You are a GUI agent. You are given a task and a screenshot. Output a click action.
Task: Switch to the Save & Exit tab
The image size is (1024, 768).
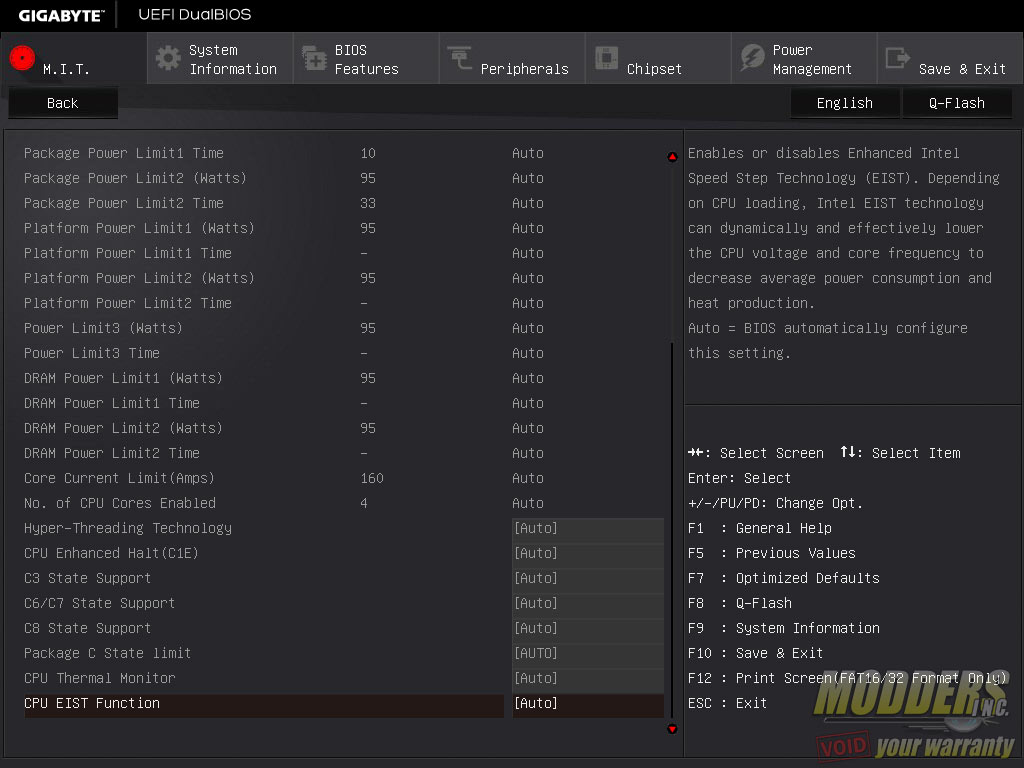pyautogui.click(x=950, y=59)
